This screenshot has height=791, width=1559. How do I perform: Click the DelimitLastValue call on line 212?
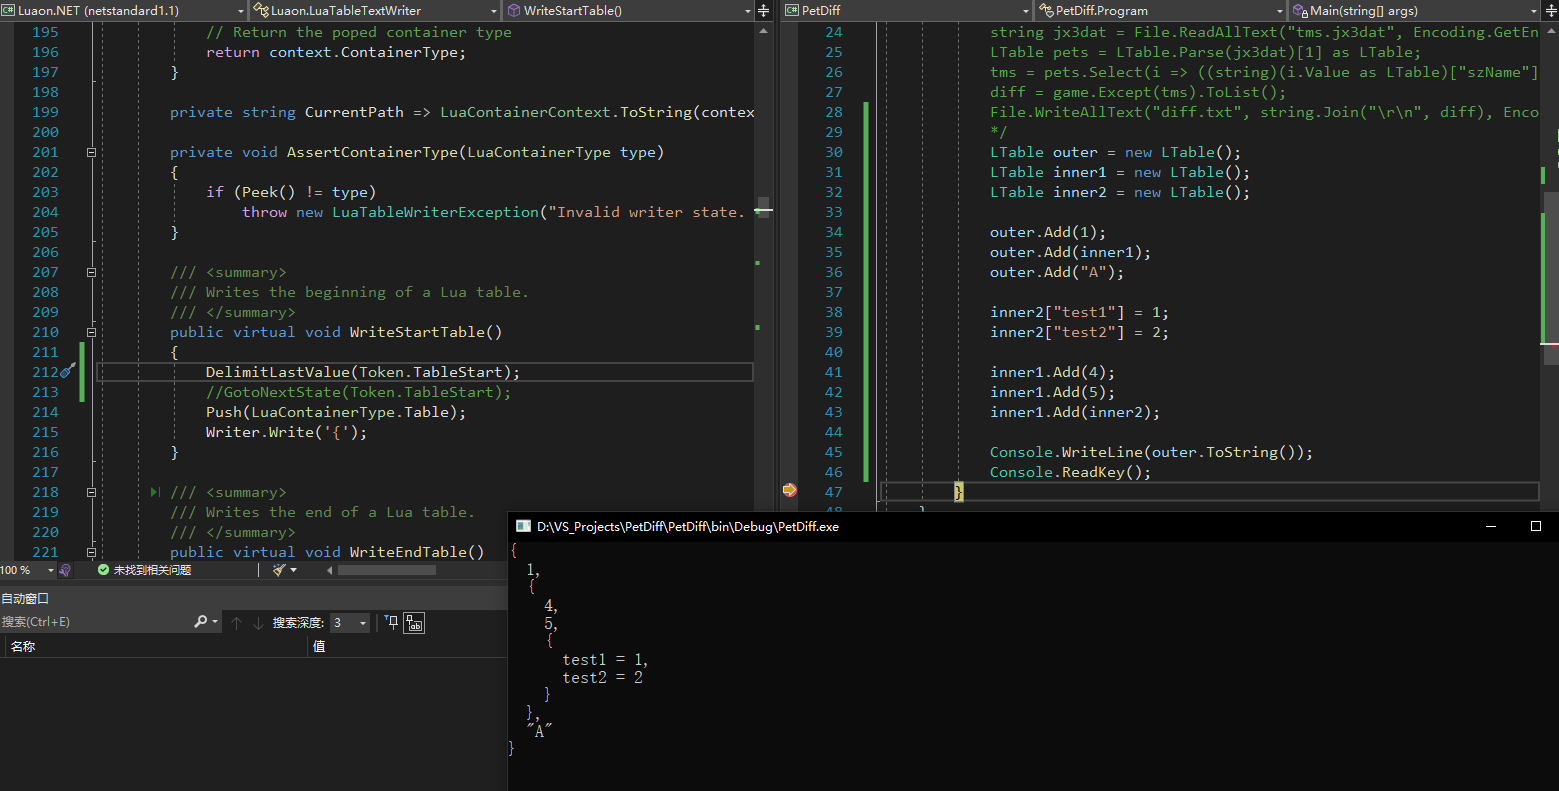[x=363, y=372]
